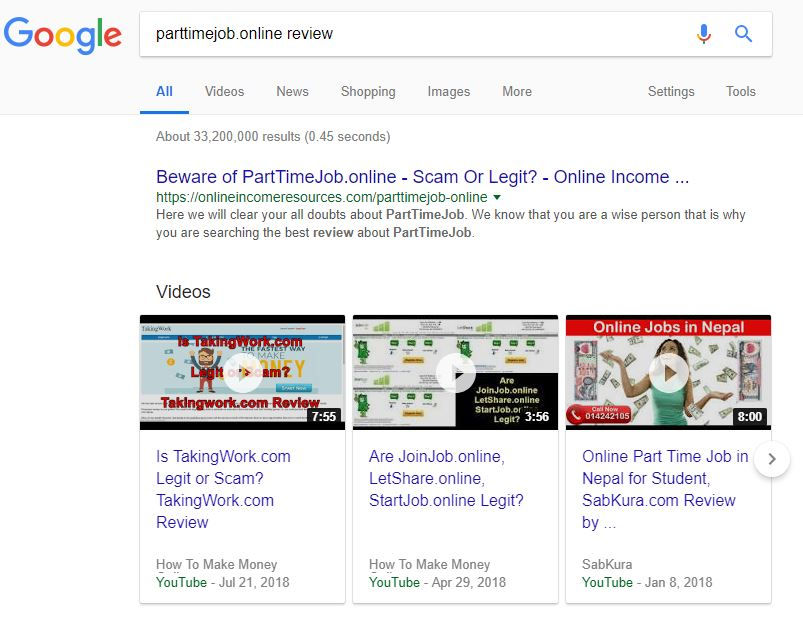
Task: Click YouTube source dated Jan 8, 2018
Action: pyautogui.click(x=607, y=583)
